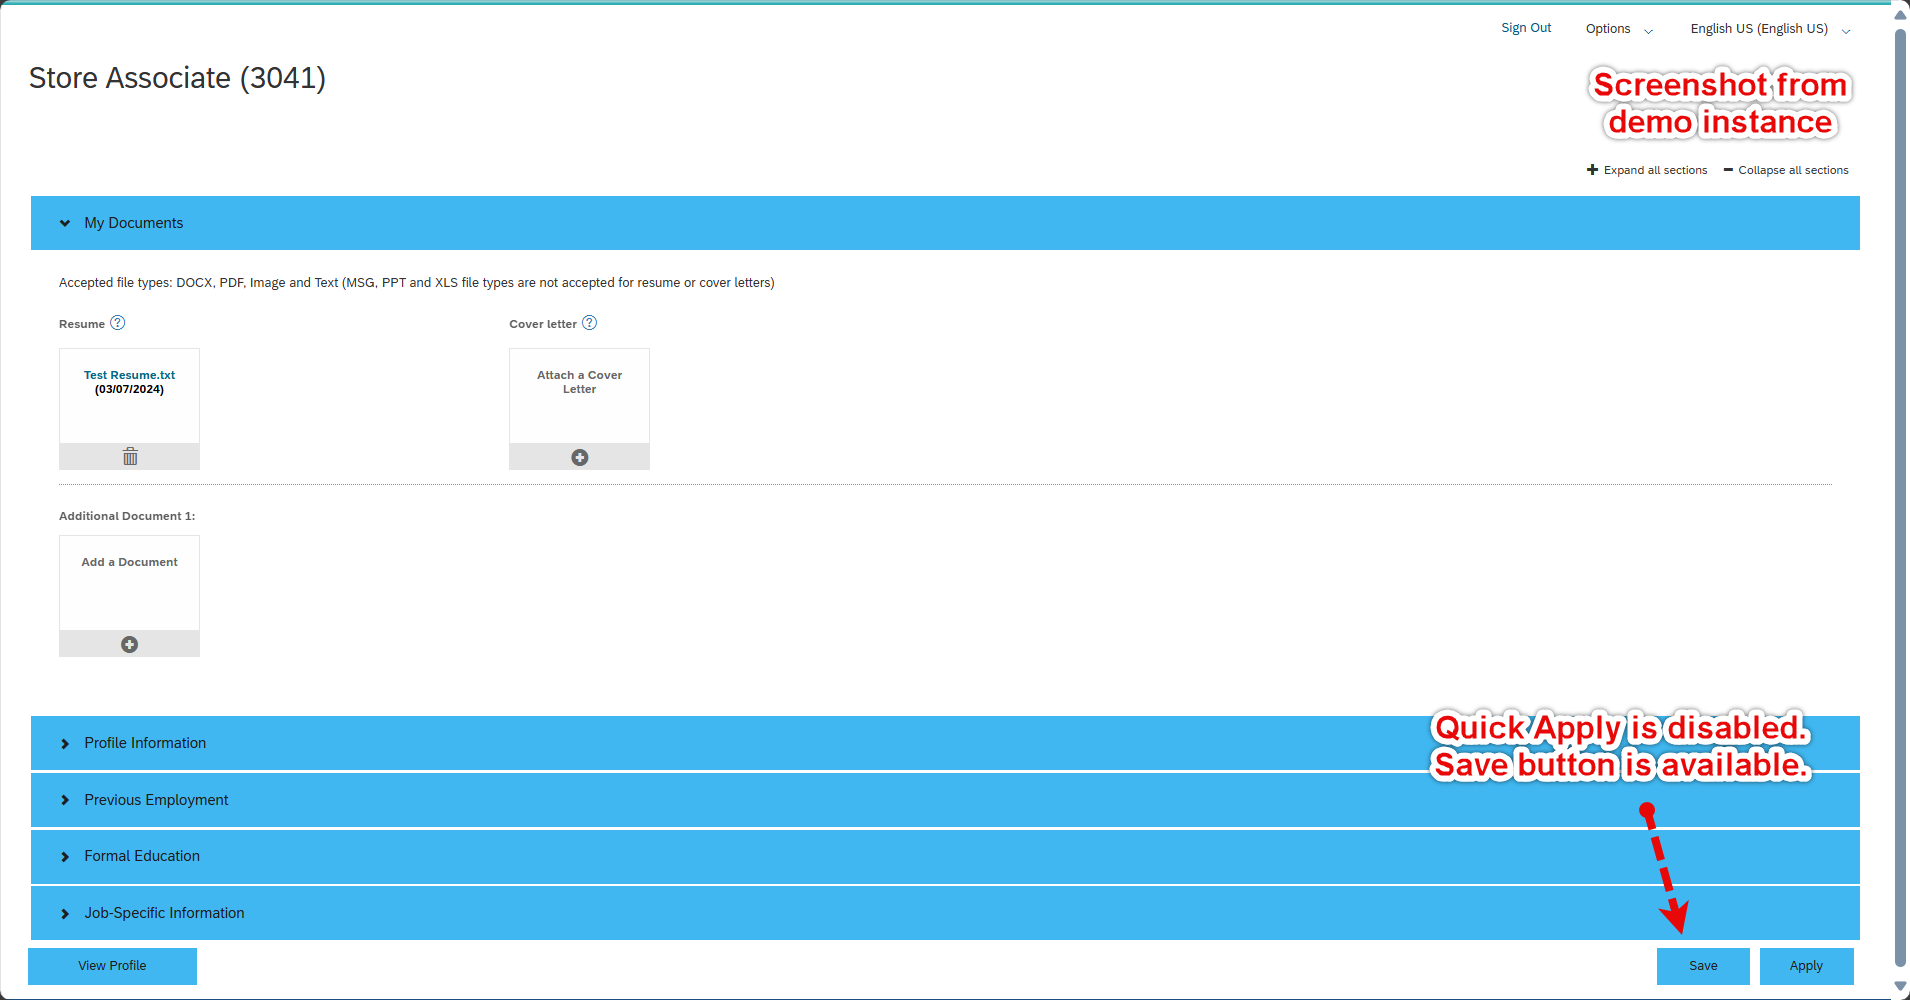Collapse all sections link
This screenshot has height=1000, width=1910.
[x=1786, y=170]
